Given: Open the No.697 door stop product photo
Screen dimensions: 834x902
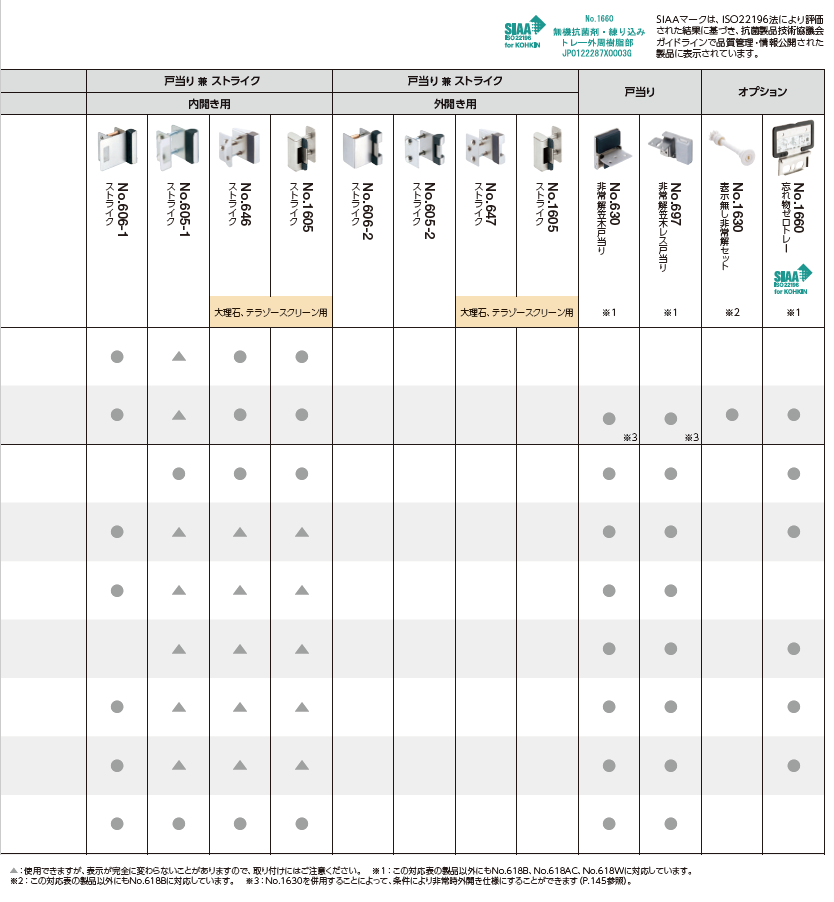Looking at the screenshot, I should point(670,148).
